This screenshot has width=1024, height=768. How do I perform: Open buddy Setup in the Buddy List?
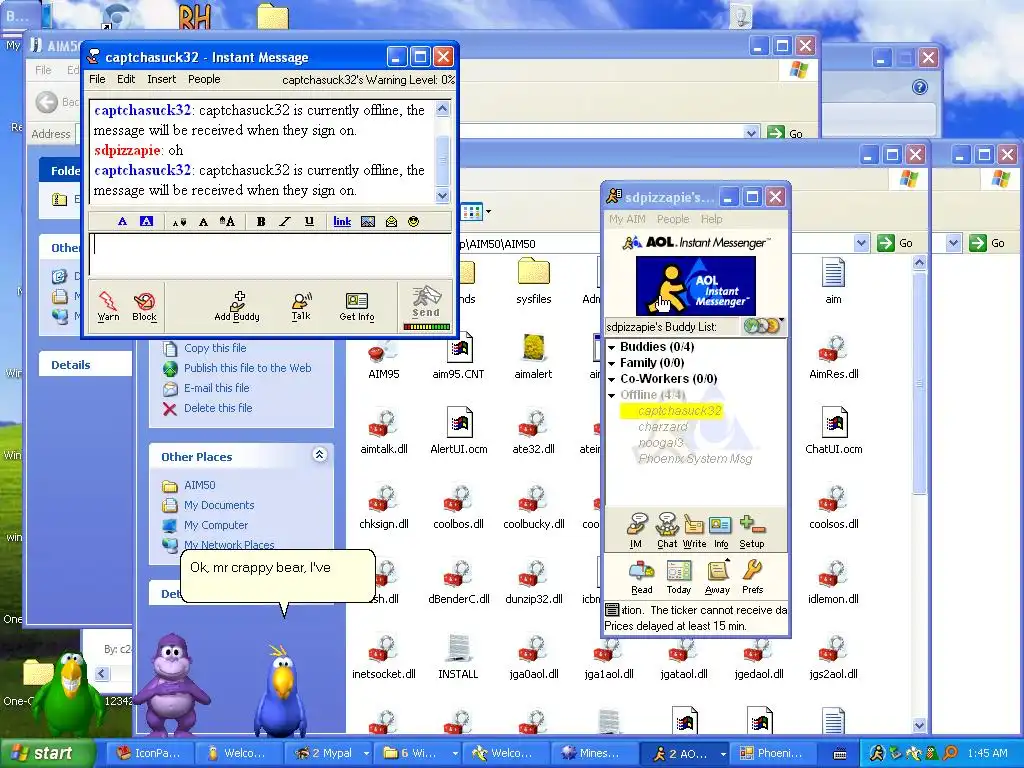[752, 531]
